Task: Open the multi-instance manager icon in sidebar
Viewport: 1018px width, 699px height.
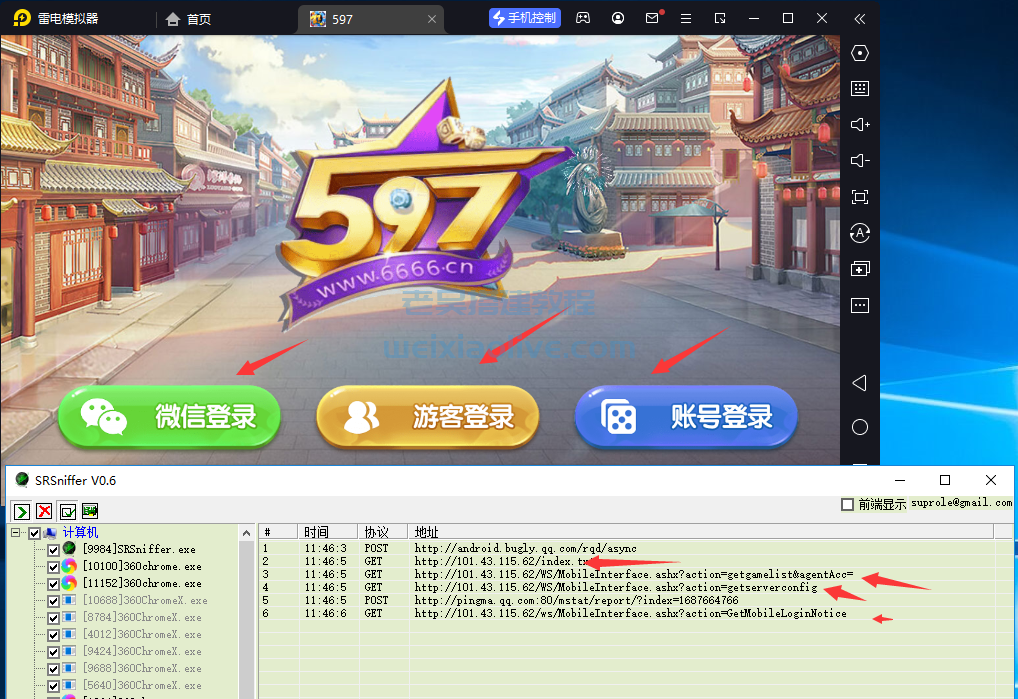Action: [x=859, y=268]
